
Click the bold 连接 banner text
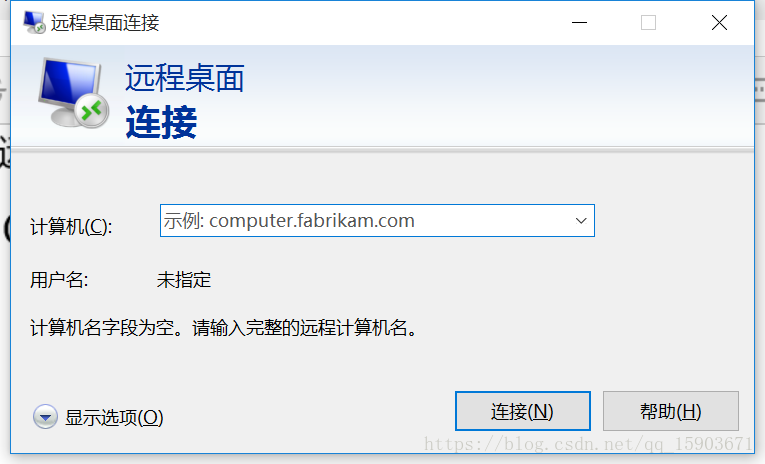(x=161, y=122)
